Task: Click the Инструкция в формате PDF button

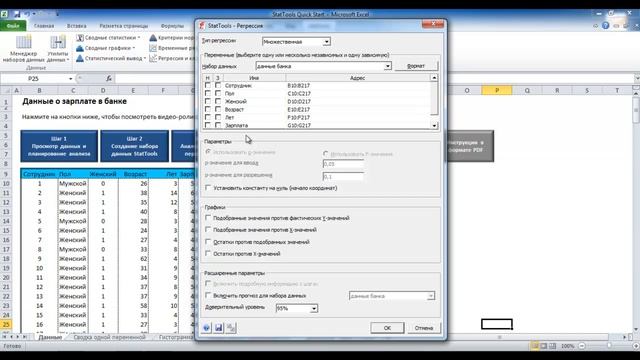Action: pyautogui.click(x=470, y=146)
